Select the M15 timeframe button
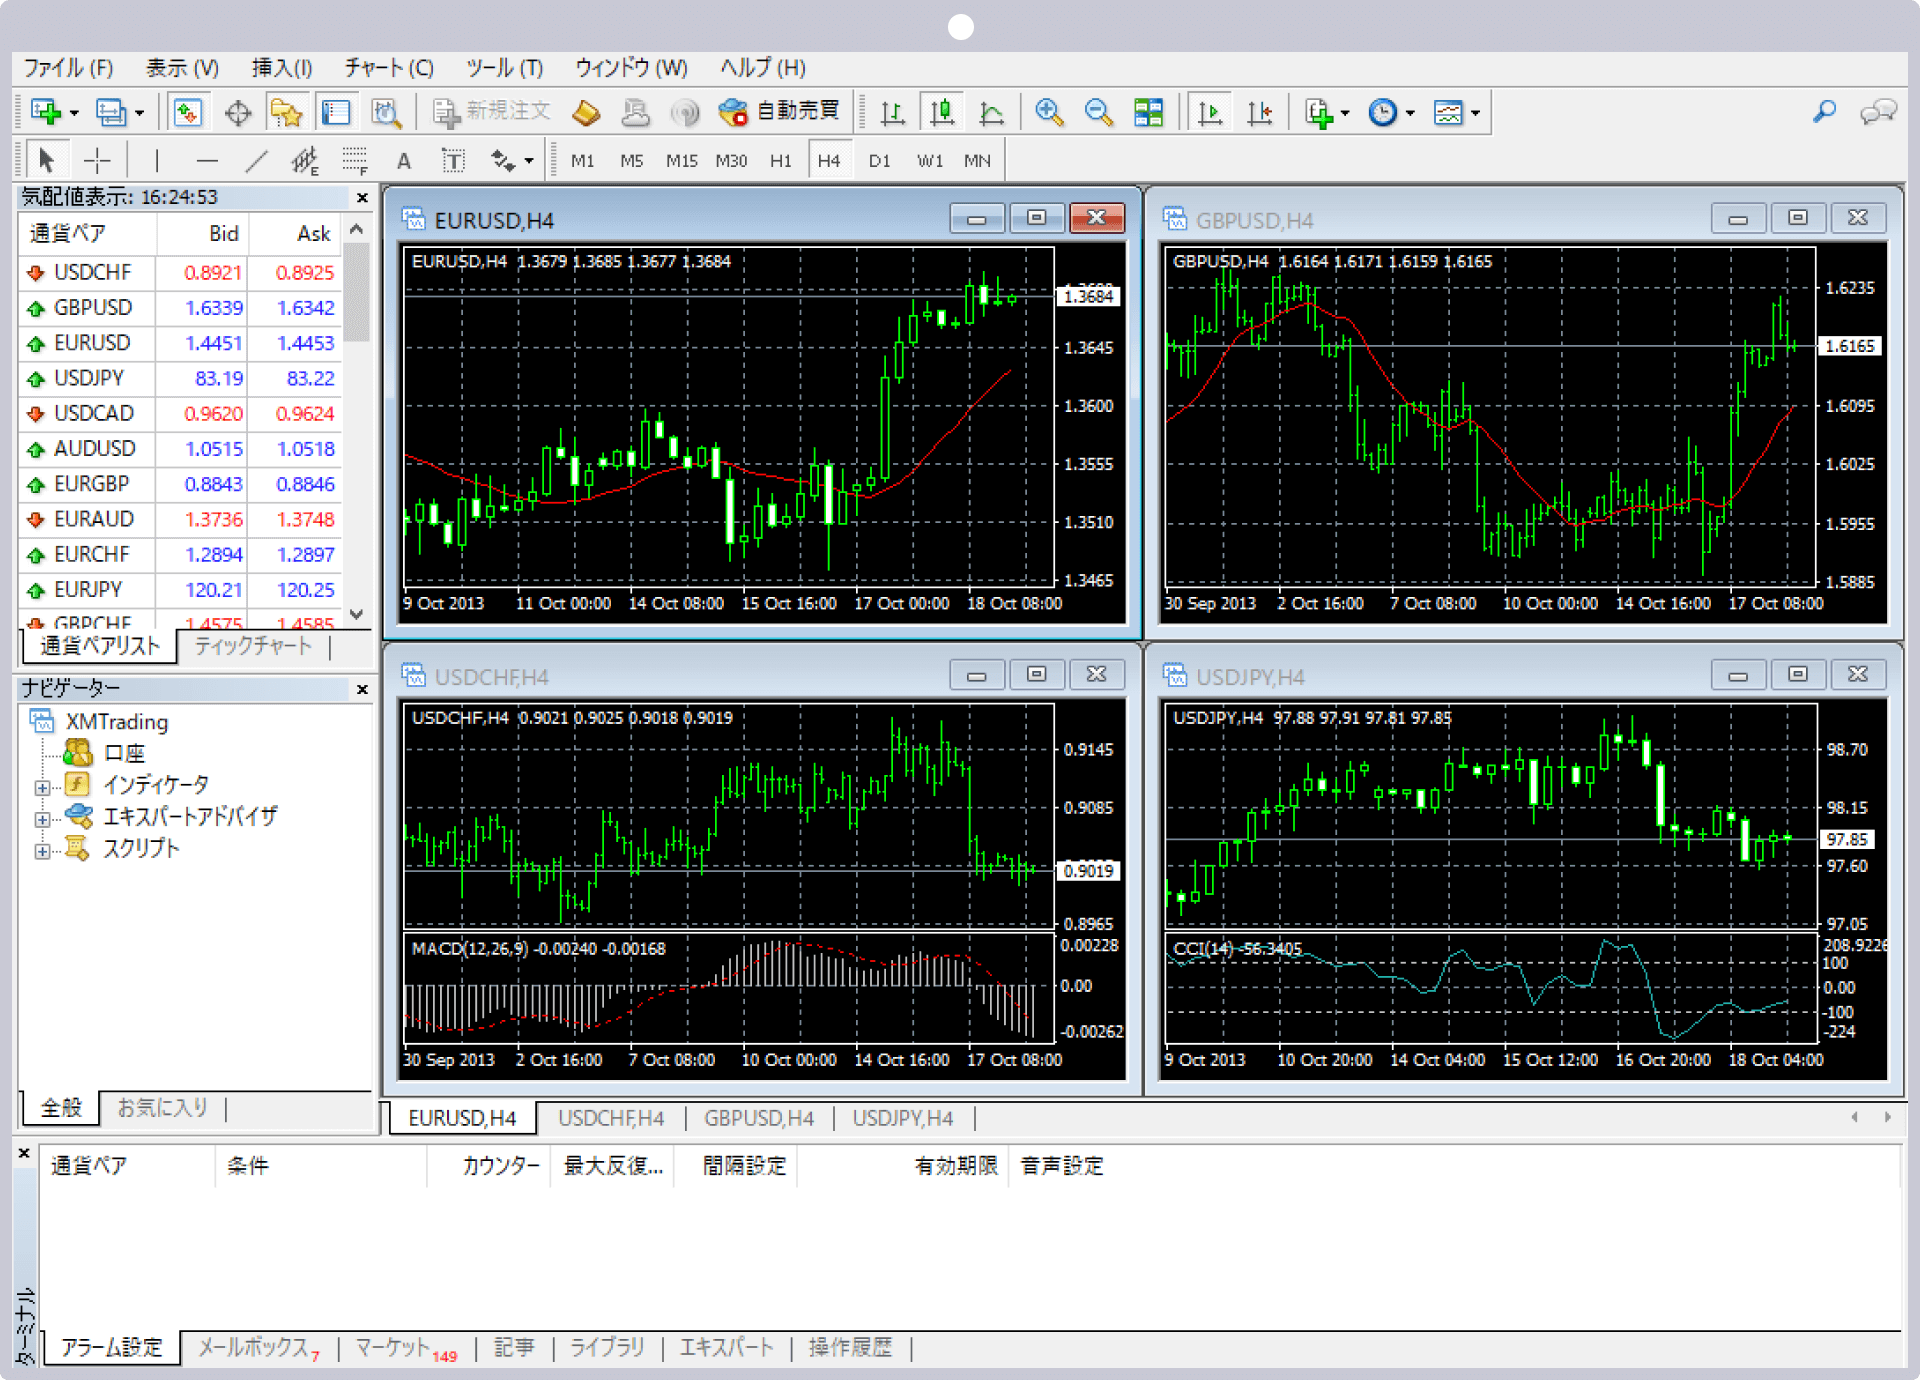The width and height of the screenshot is (1920, 1380). [x=681, y=160]
